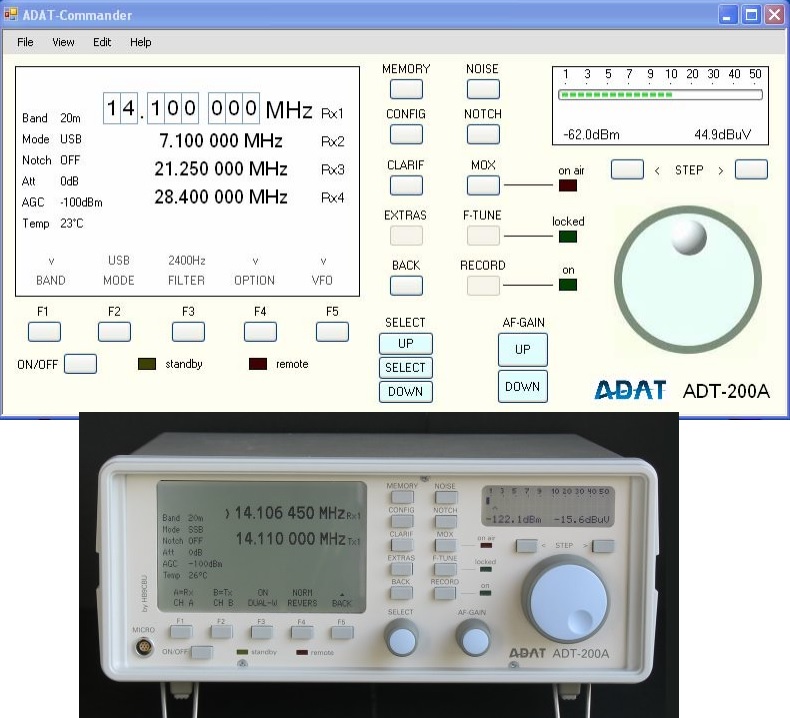Open the View menu

coord(63,42)
